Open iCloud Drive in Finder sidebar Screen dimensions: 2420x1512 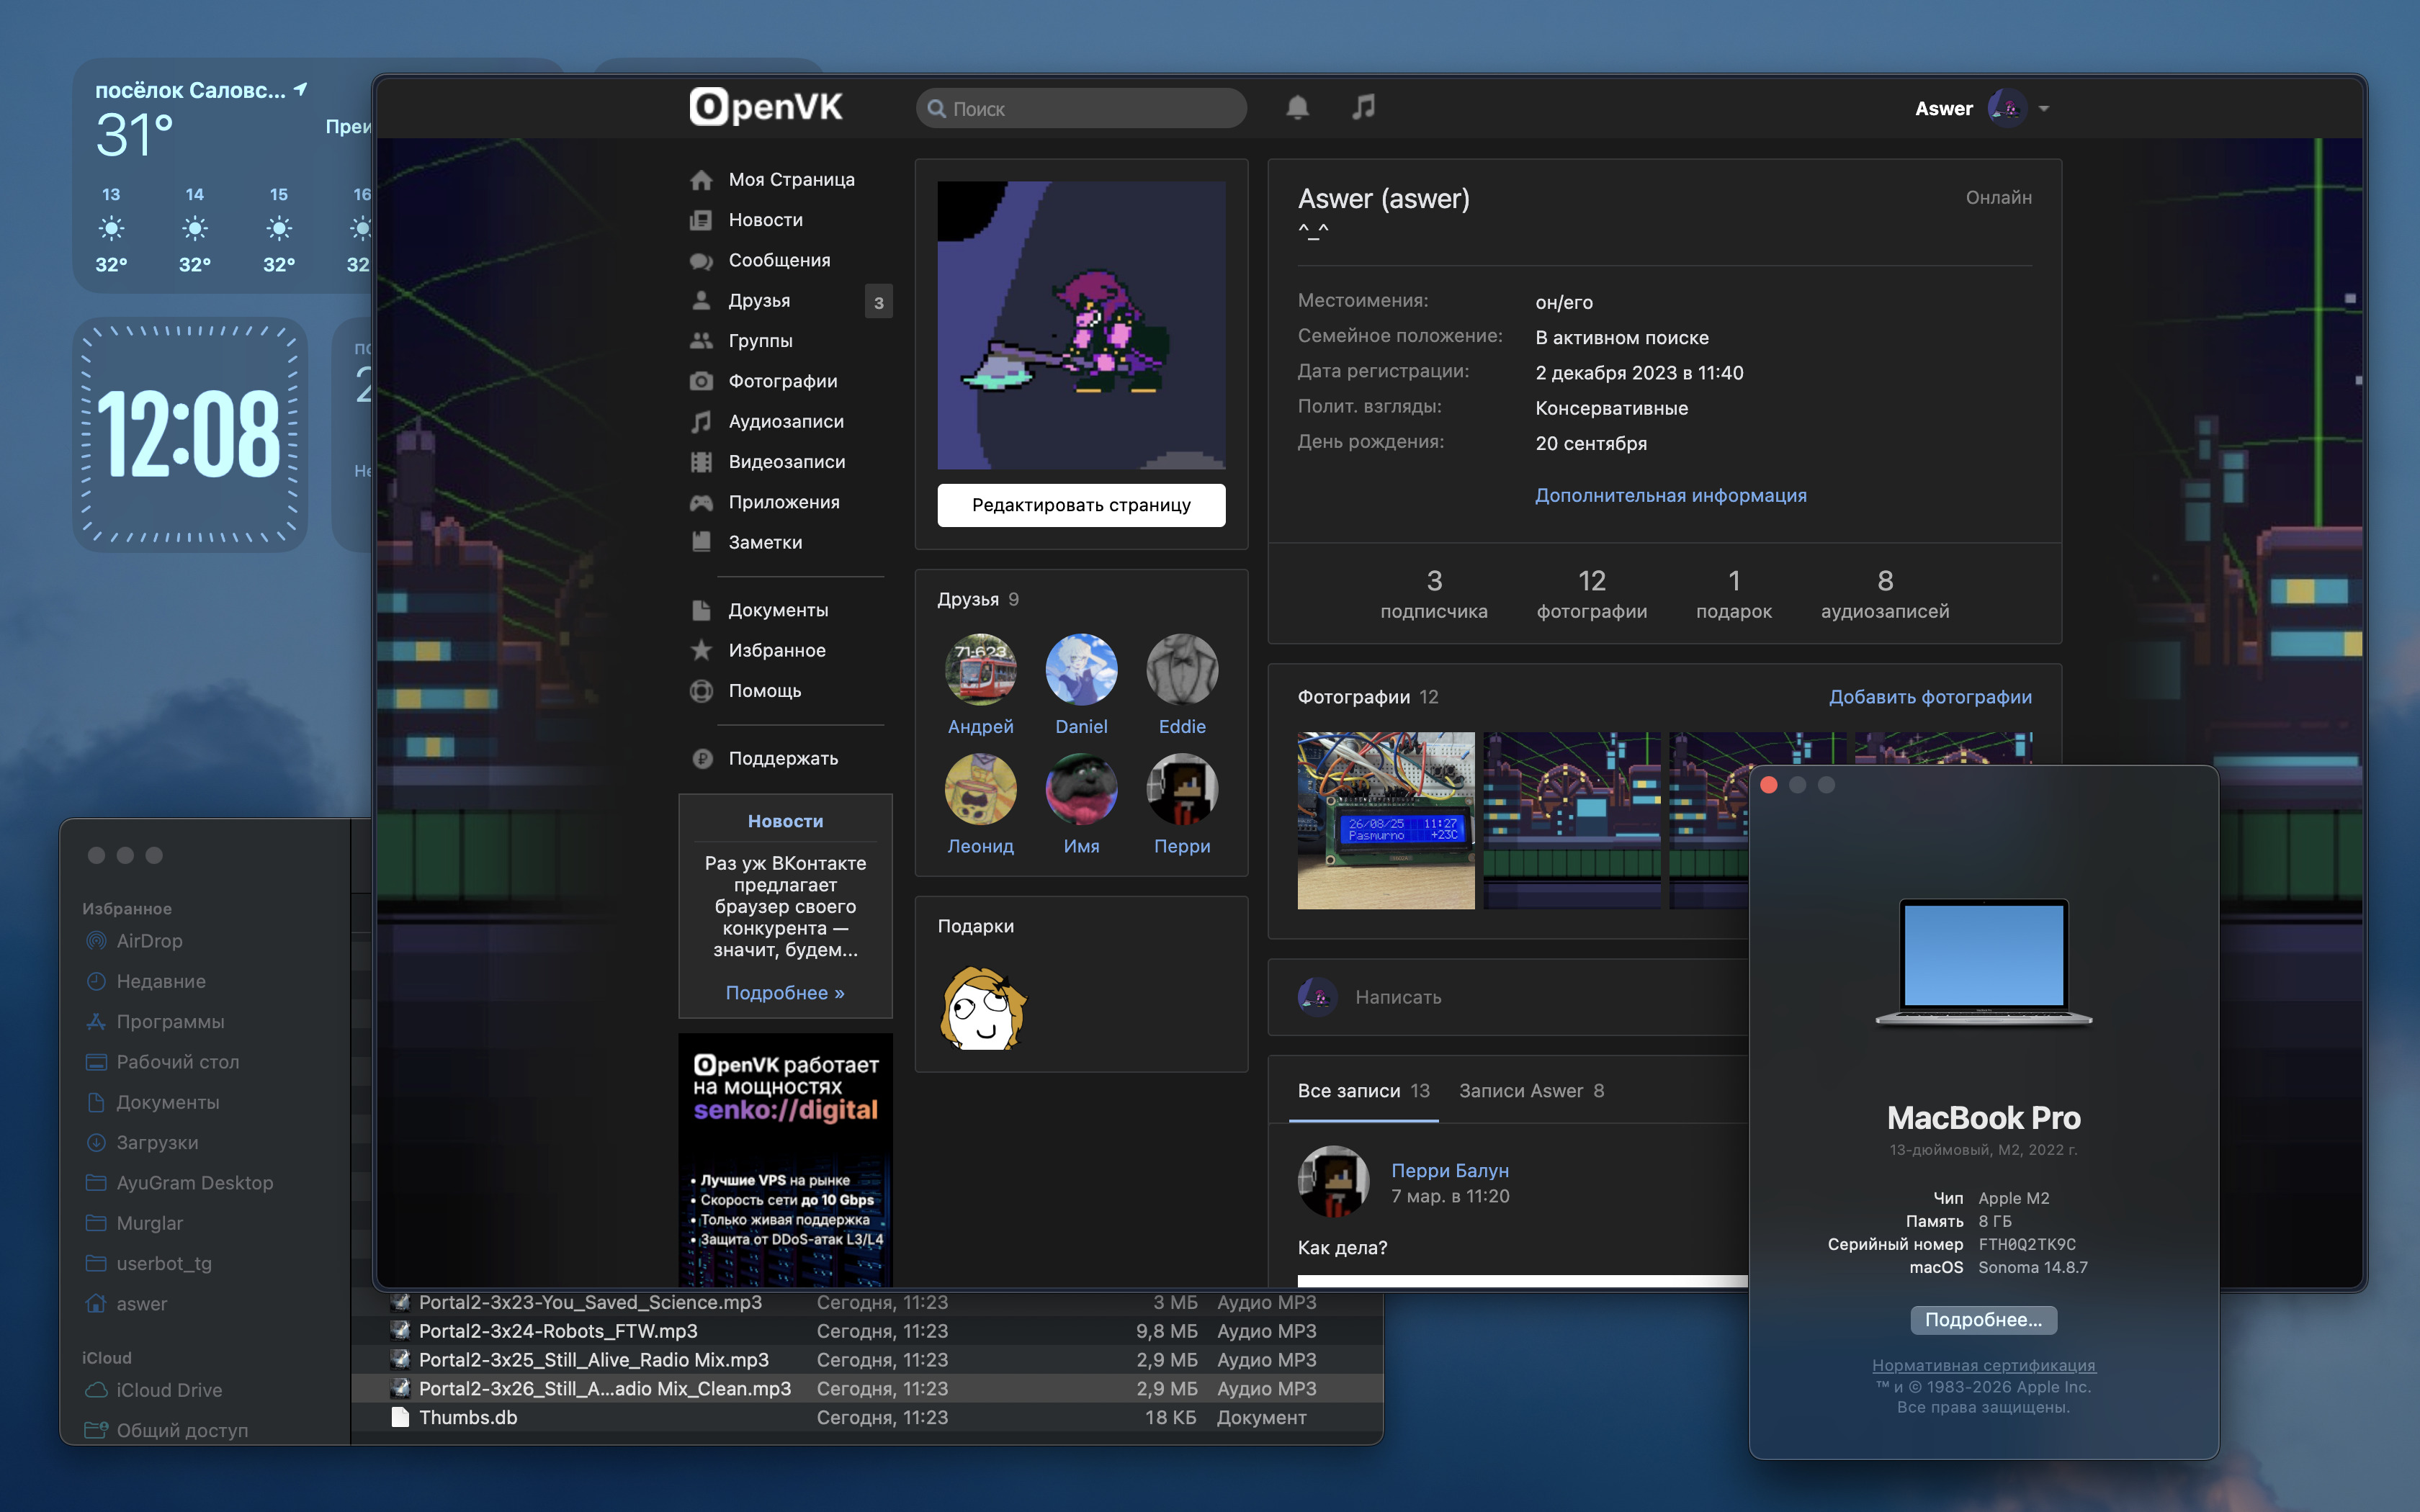[x=169, y=1391]
